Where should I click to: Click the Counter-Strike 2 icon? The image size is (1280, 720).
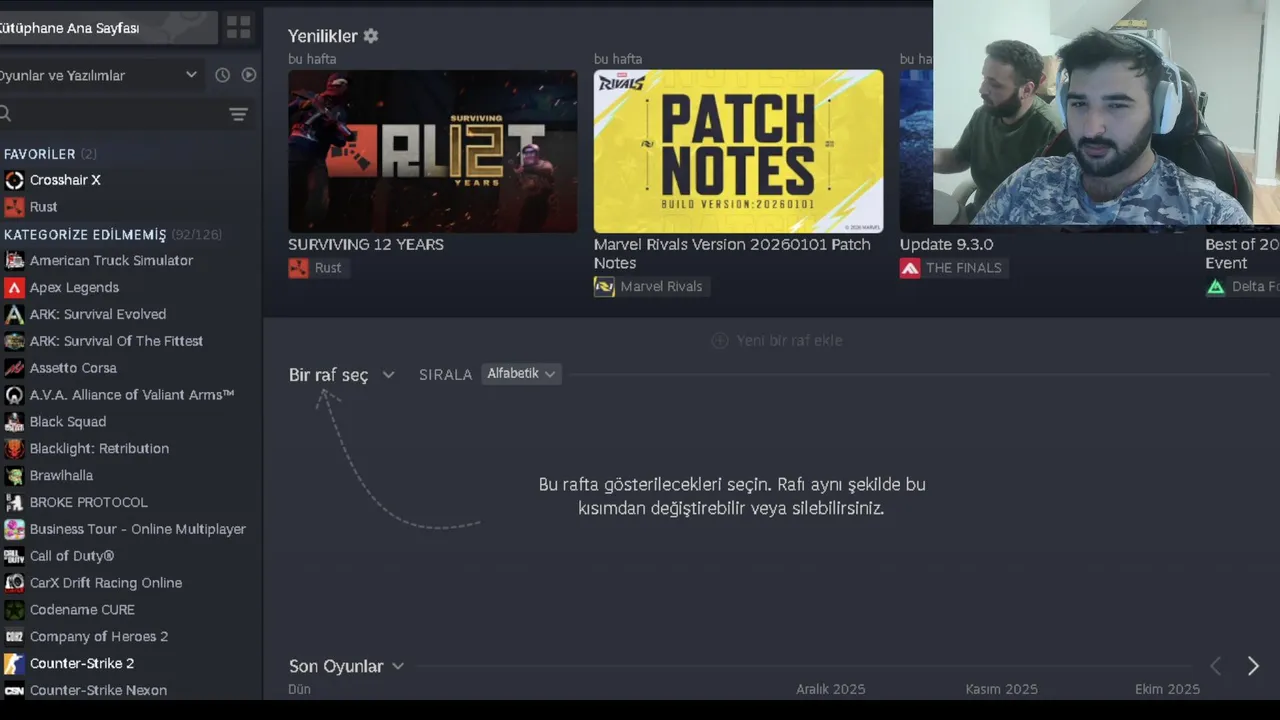tap(14, 664)
